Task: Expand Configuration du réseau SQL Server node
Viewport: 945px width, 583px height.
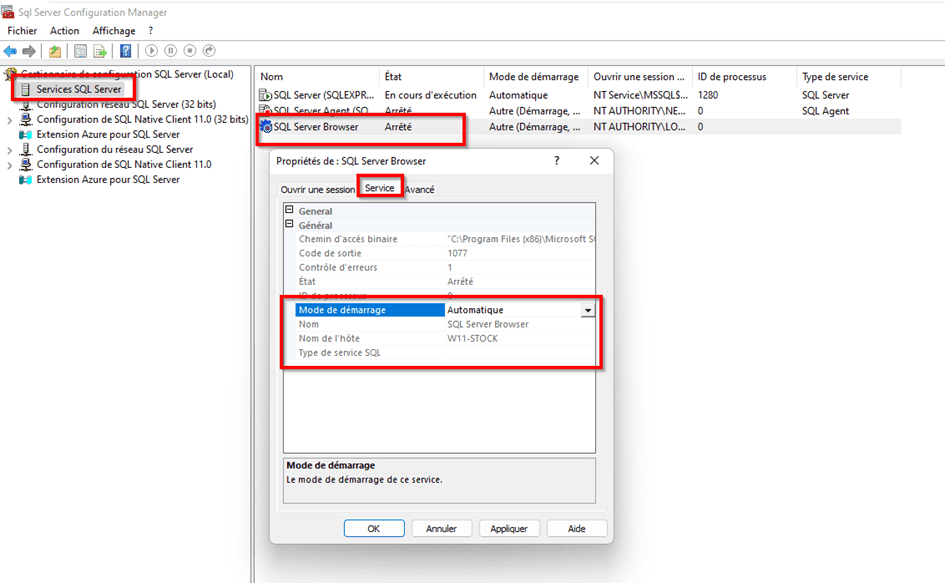Action: pyautogui.click(x=9, y=150)
